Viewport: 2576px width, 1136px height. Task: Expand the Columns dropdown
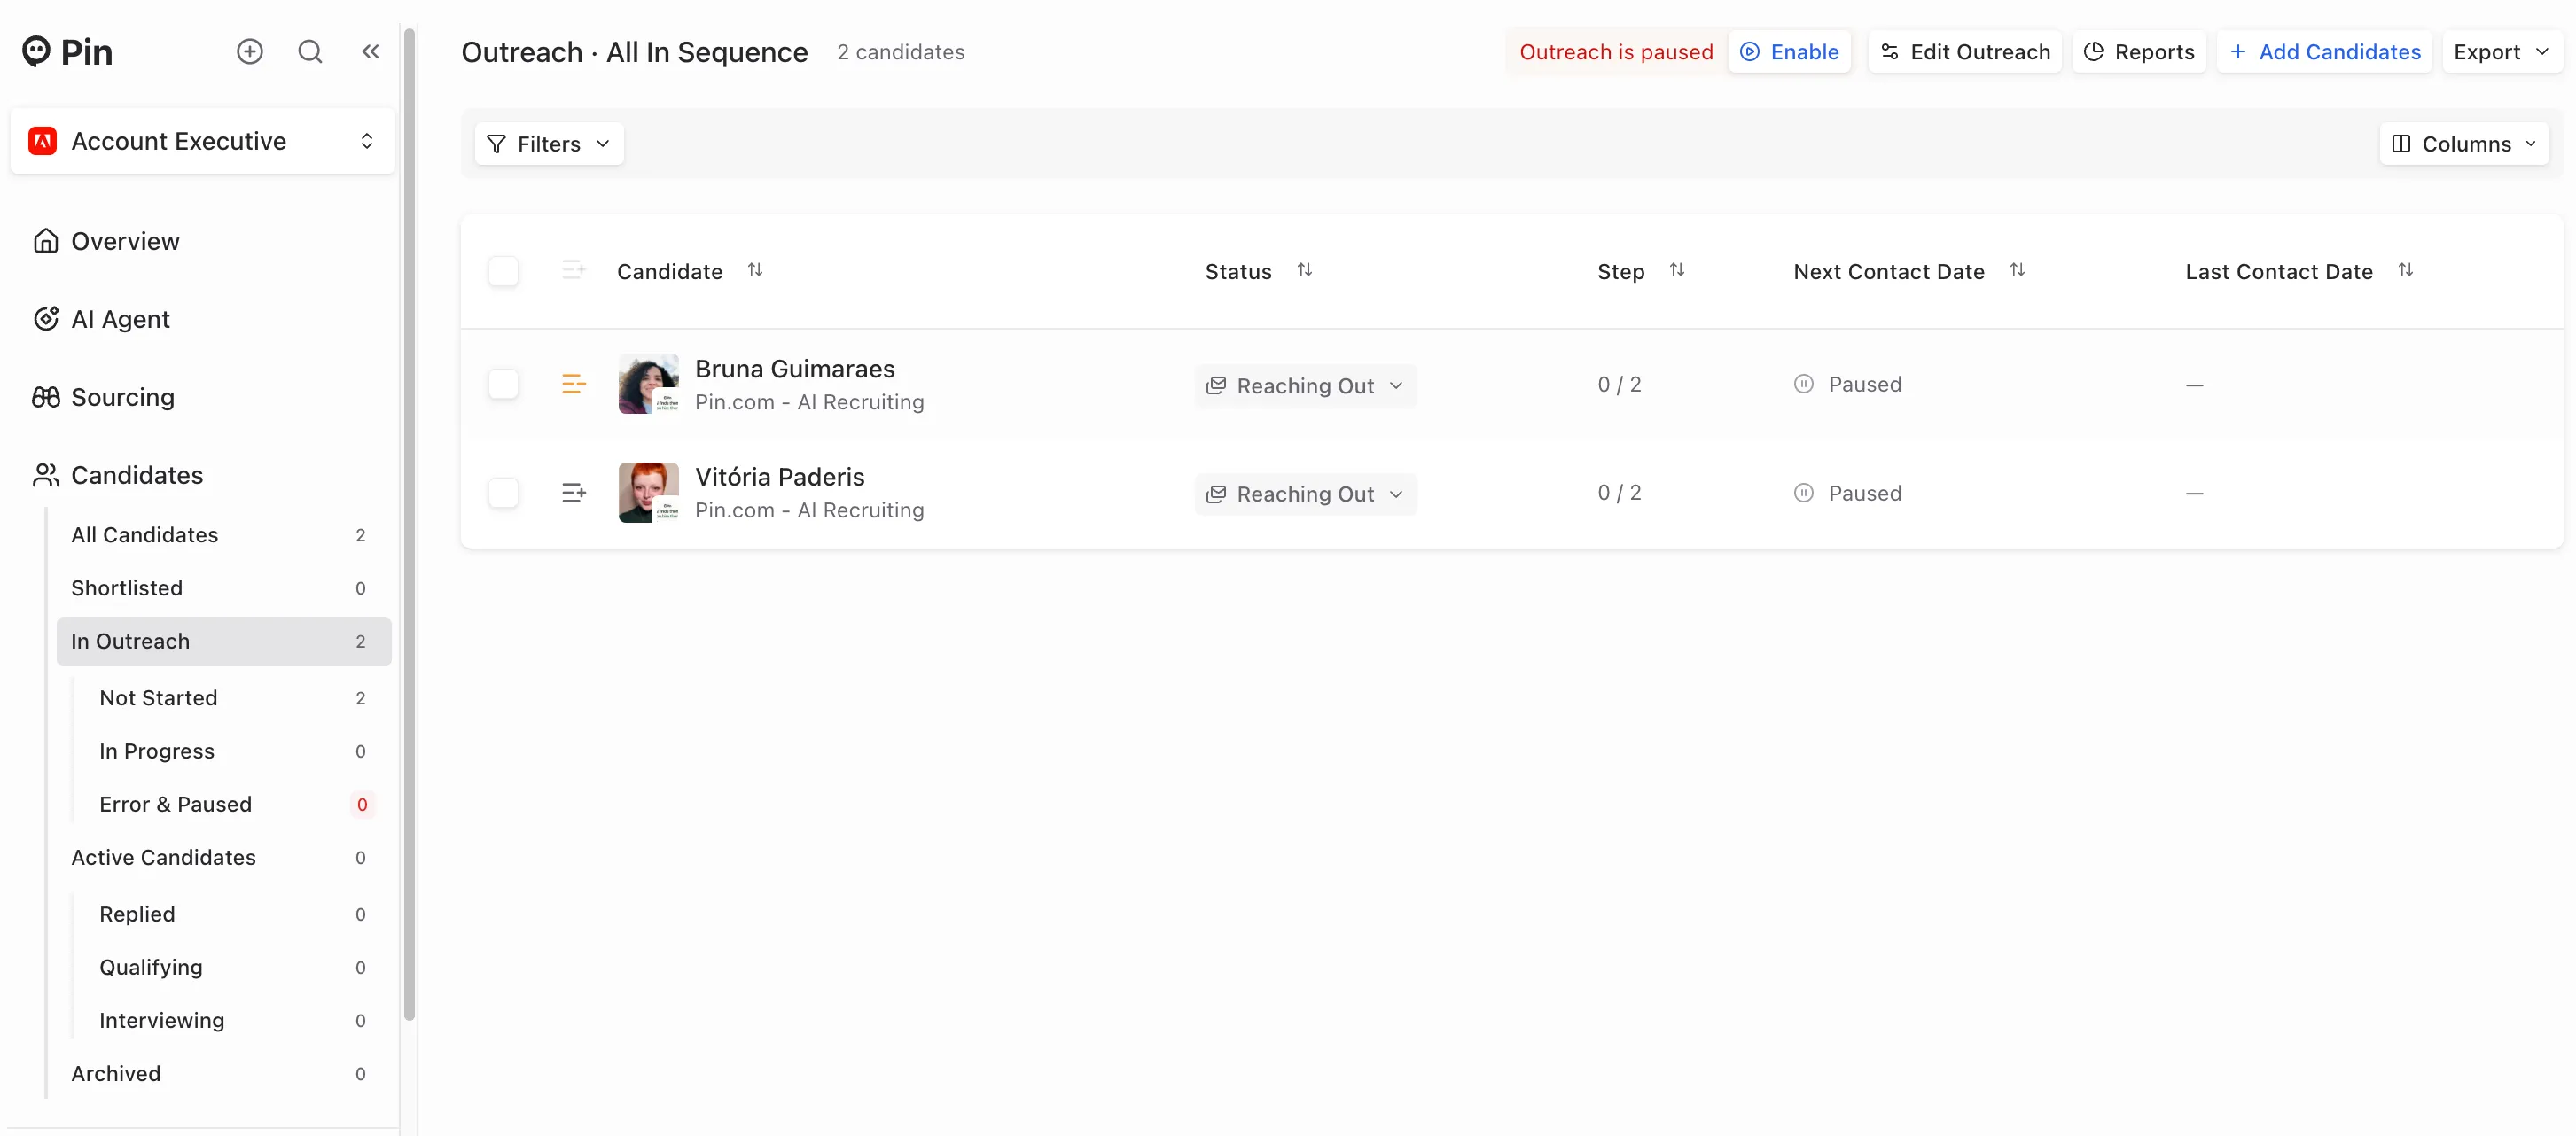tap(2464, 144)
